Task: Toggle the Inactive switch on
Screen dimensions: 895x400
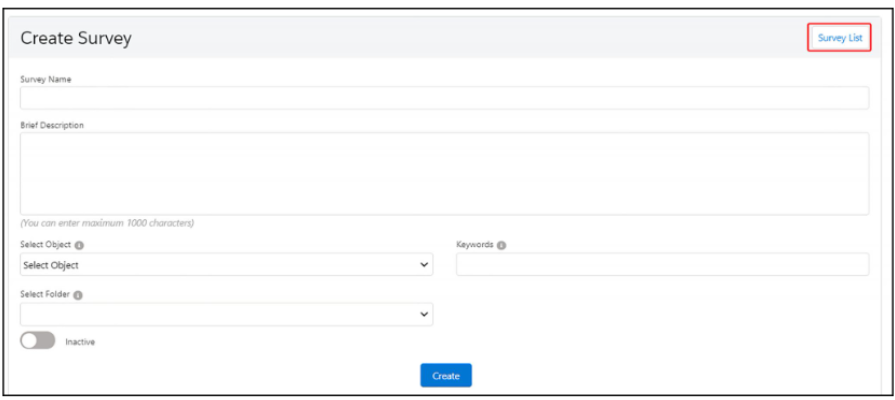Action: (x=38, y=341)
